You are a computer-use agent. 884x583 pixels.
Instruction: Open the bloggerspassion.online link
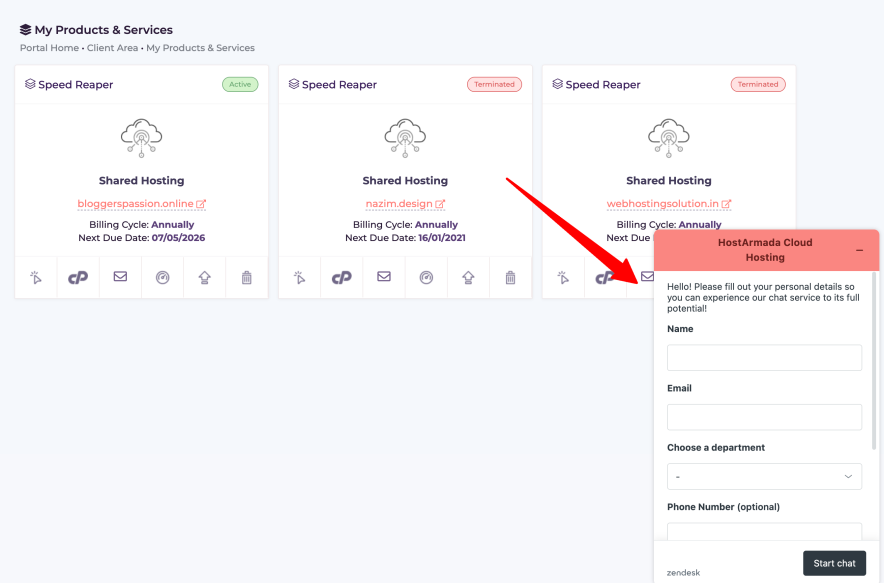[142, 204]
